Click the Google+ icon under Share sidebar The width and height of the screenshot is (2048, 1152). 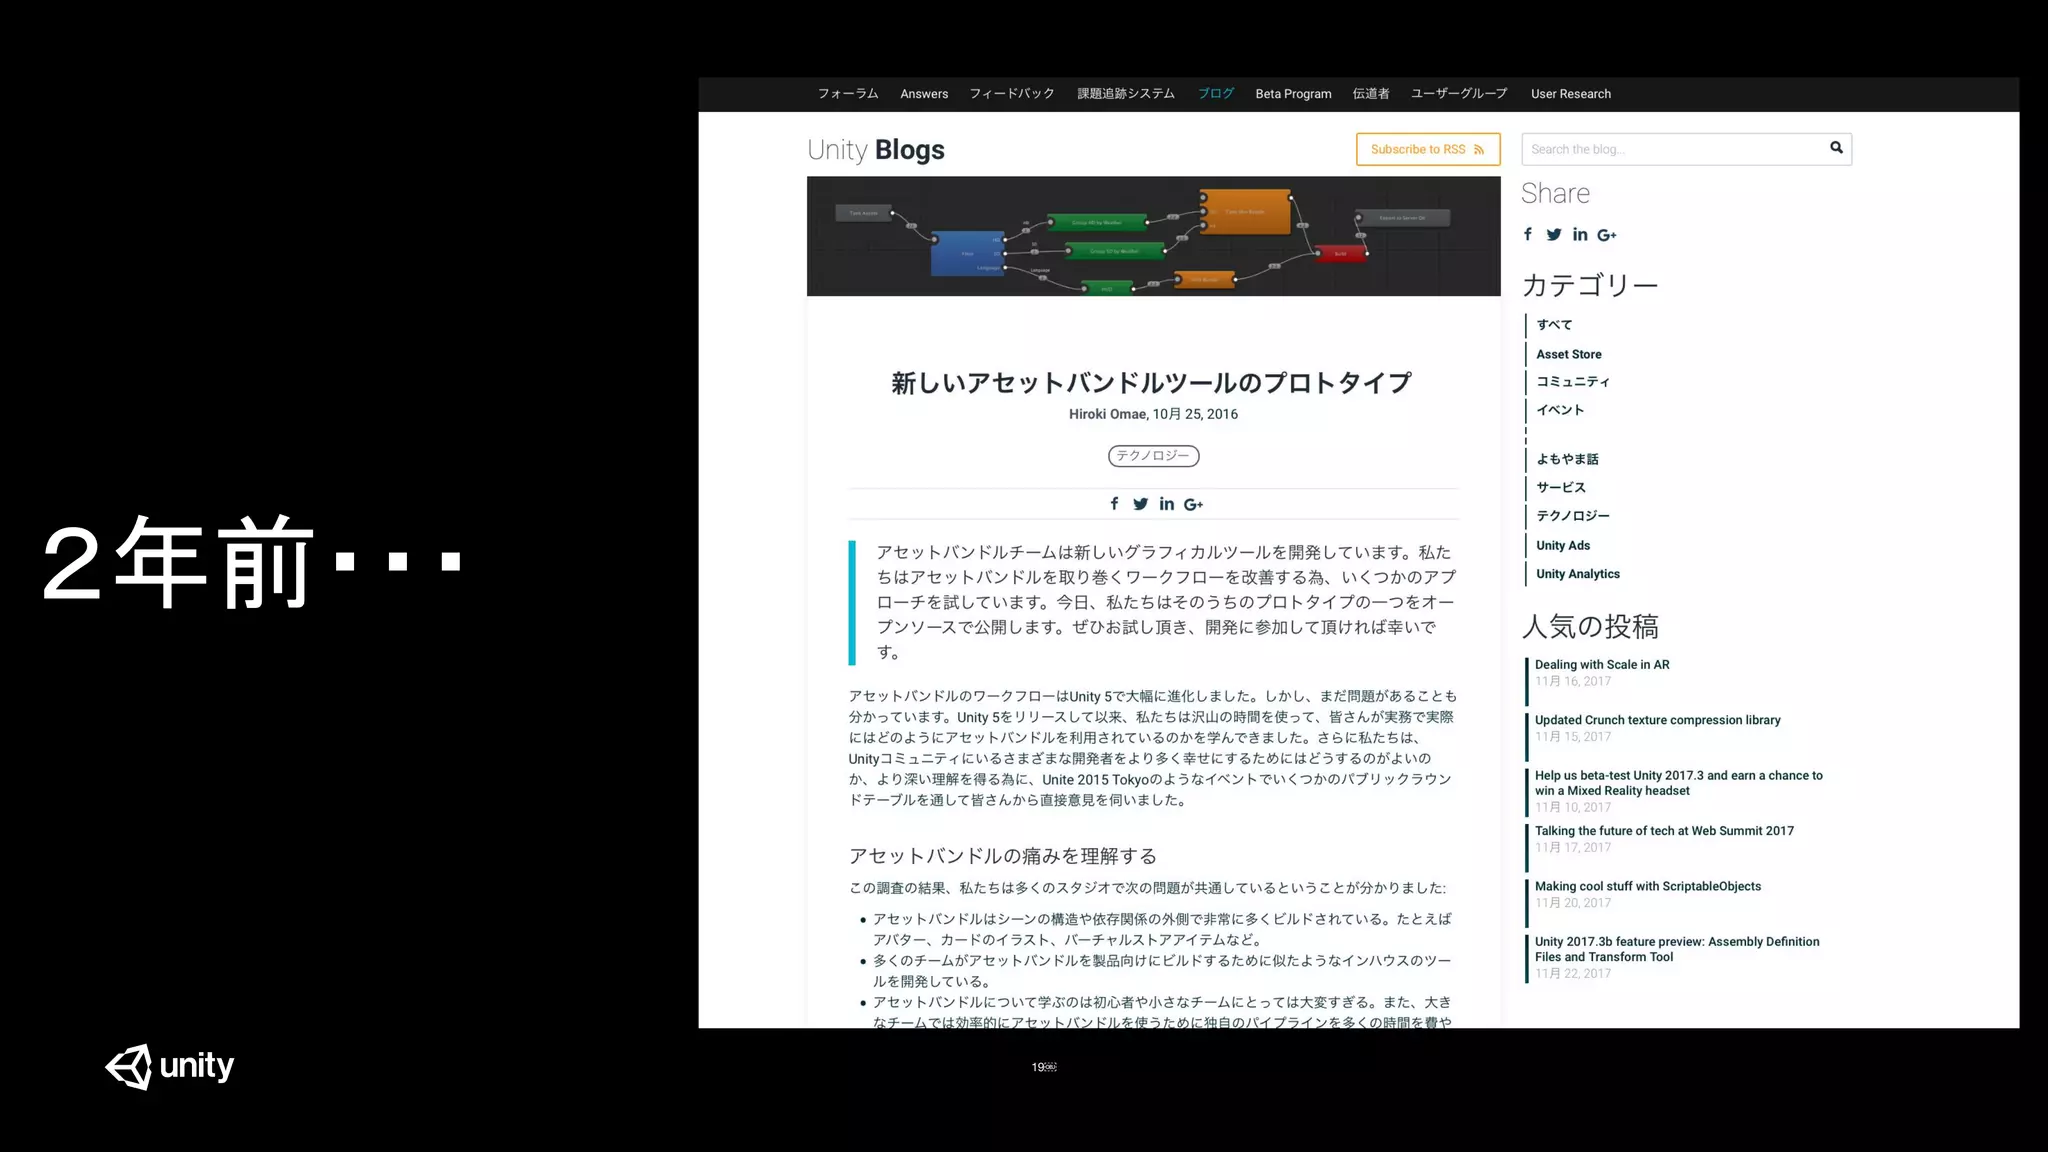[x=1607, y=235]
